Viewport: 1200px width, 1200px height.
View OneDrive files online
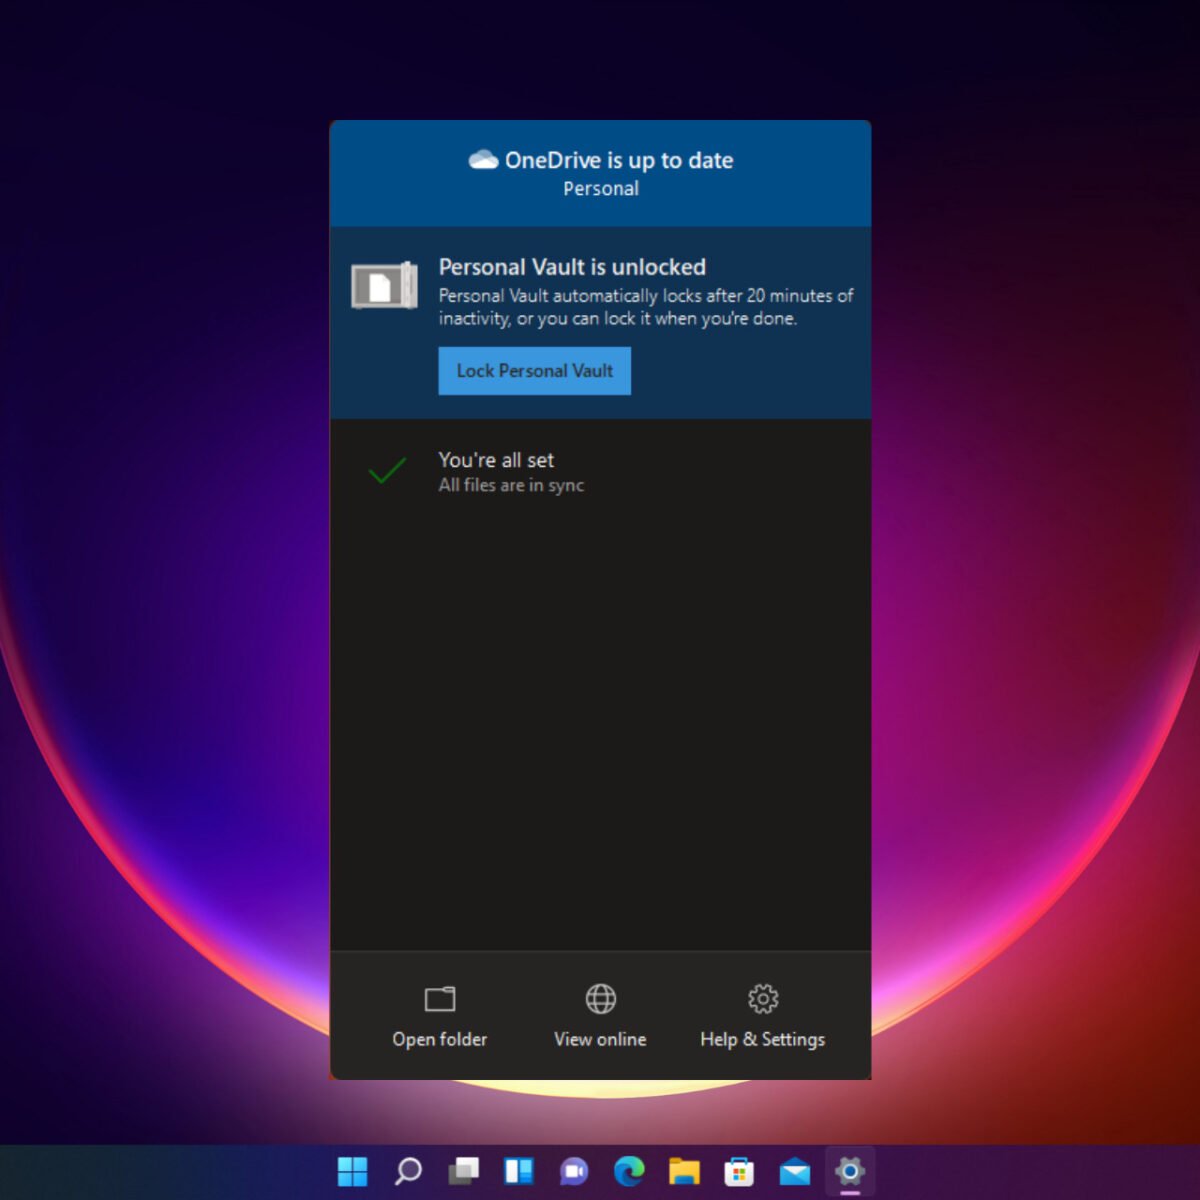(x=600, y=1016)
